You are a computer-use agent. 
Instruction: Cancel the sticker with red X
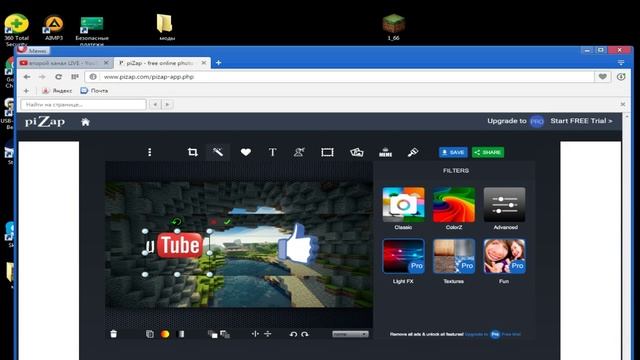coord(213,222)
